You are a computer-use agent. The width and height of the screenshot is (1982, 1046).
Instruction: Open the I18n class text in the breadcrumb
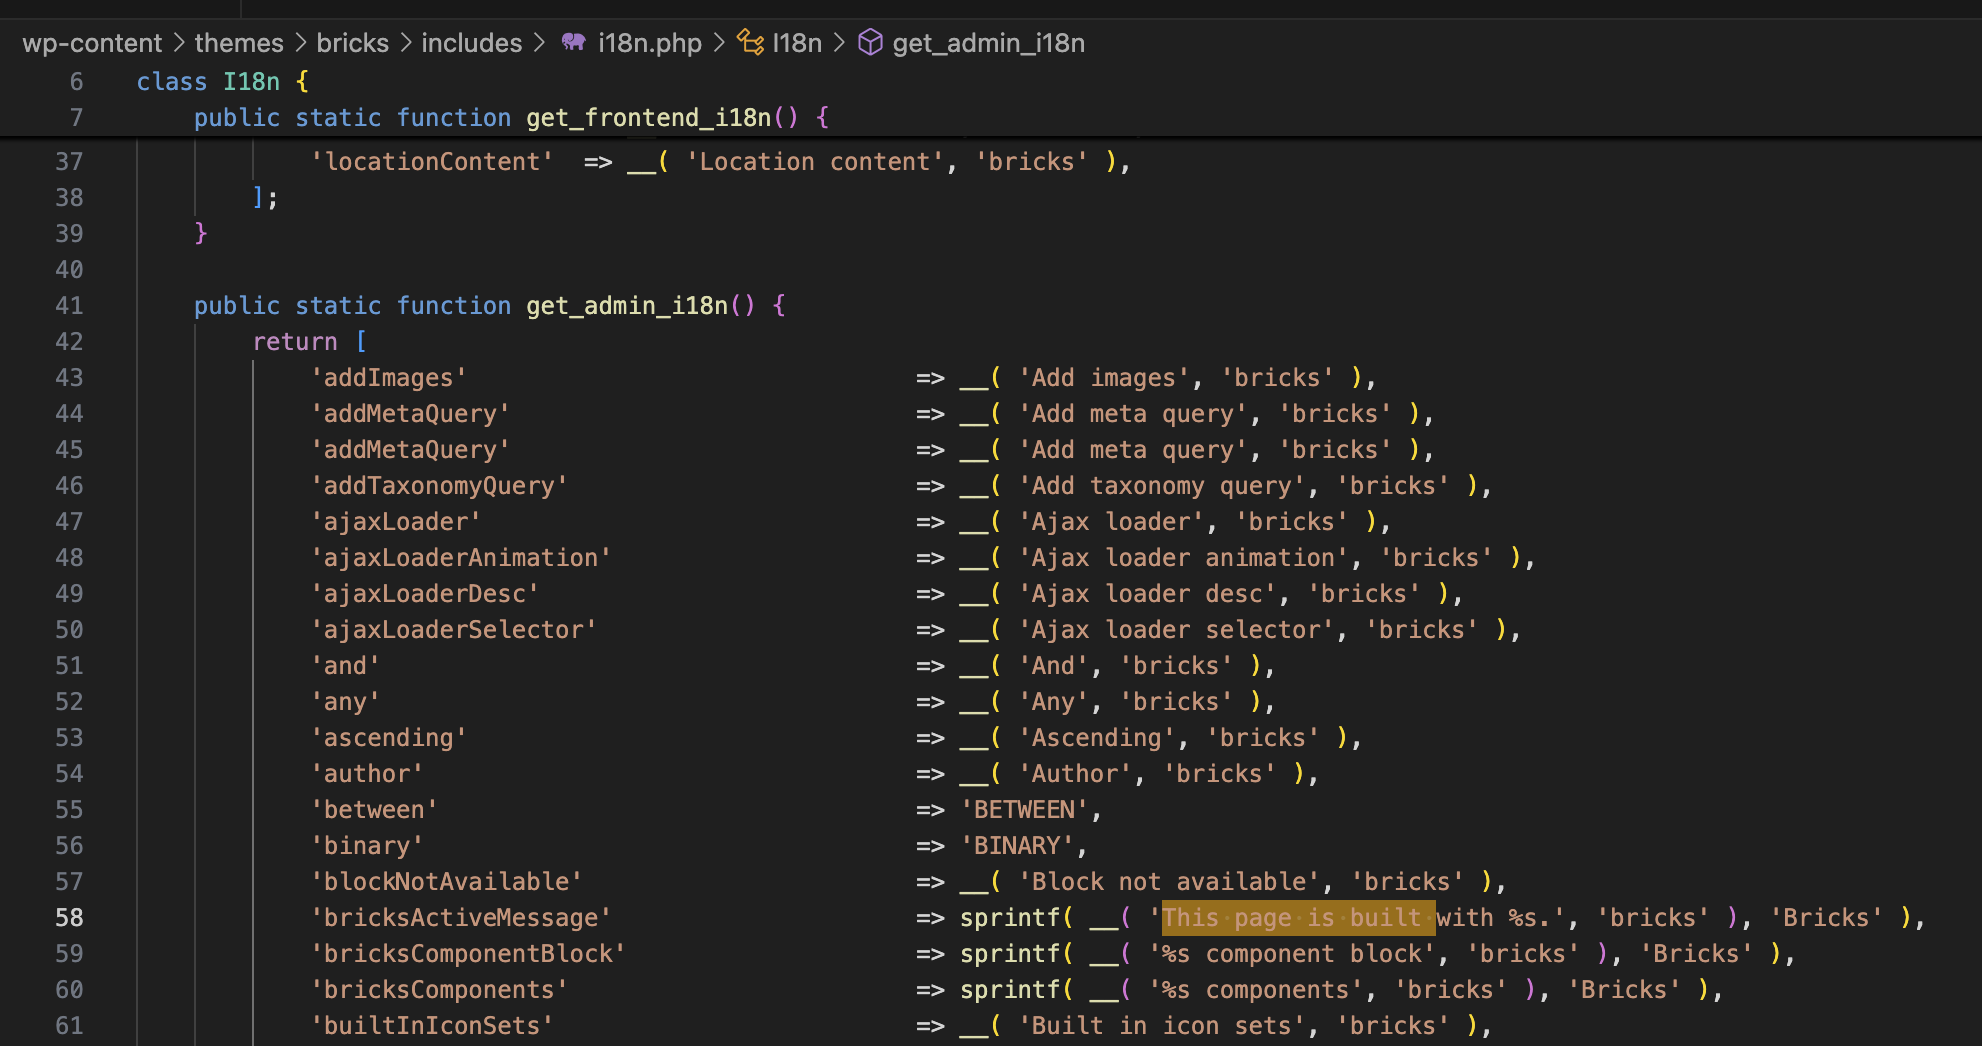click(x=797, y=43)
